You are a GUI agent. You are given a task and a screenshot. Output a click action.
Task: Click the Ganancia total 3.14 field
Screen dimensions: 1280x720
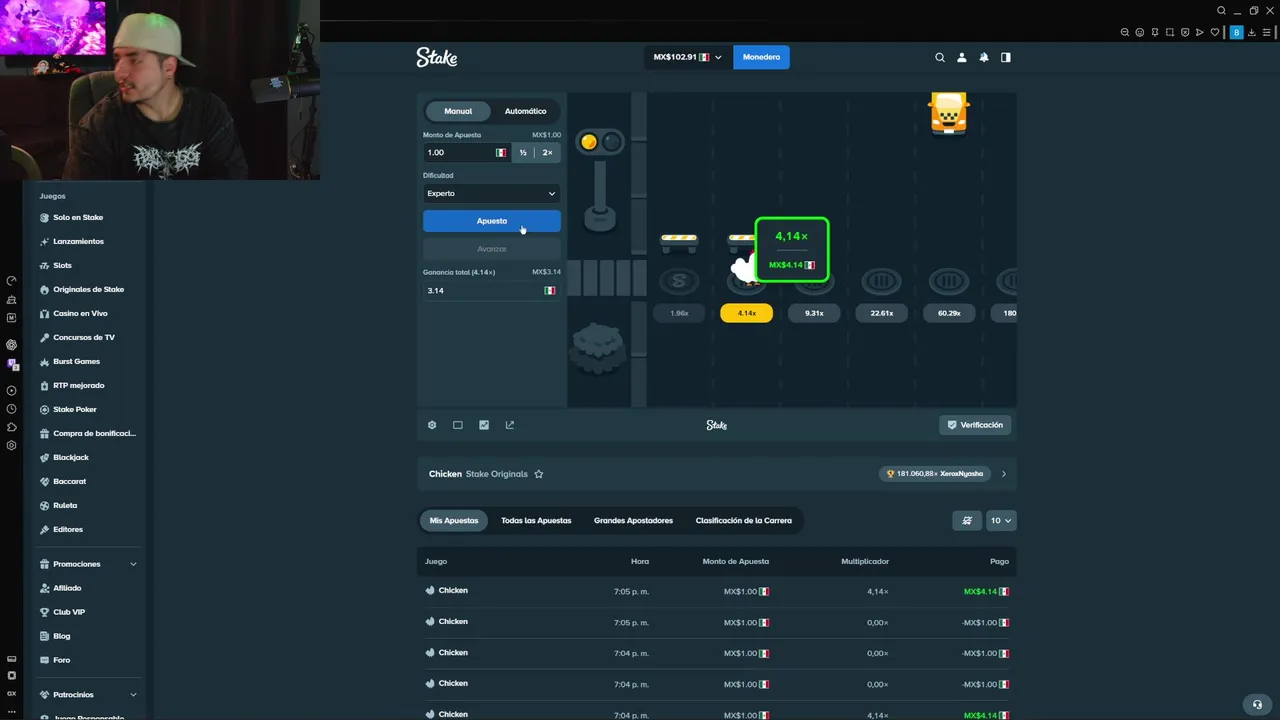coord(492,290)
